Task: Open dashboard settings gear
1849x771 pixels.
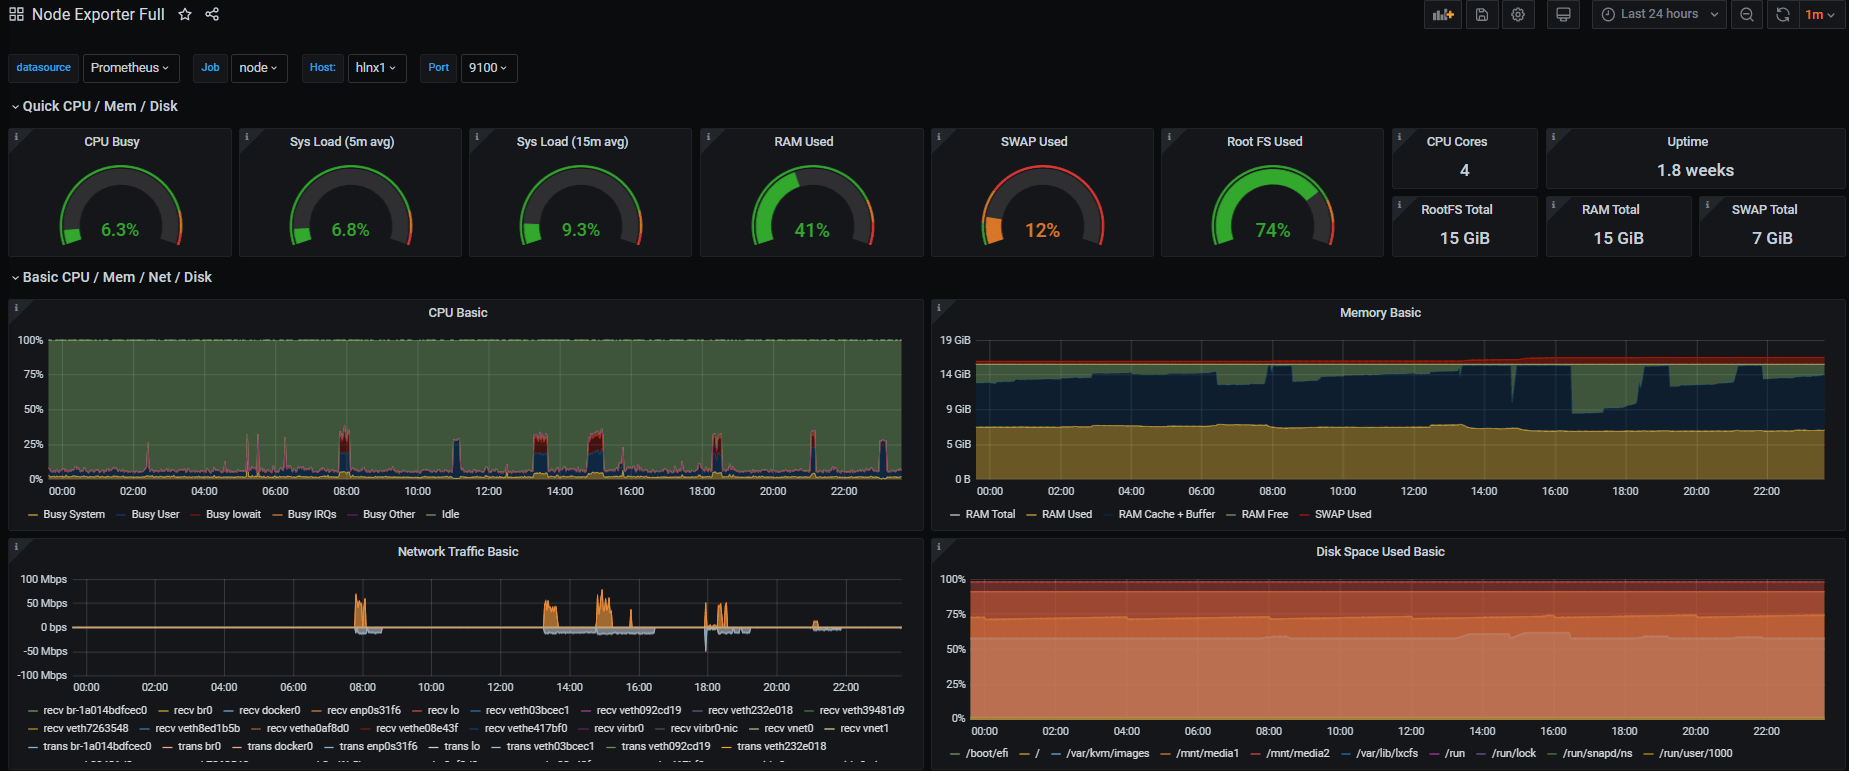Action: [x=1518, y=15]
